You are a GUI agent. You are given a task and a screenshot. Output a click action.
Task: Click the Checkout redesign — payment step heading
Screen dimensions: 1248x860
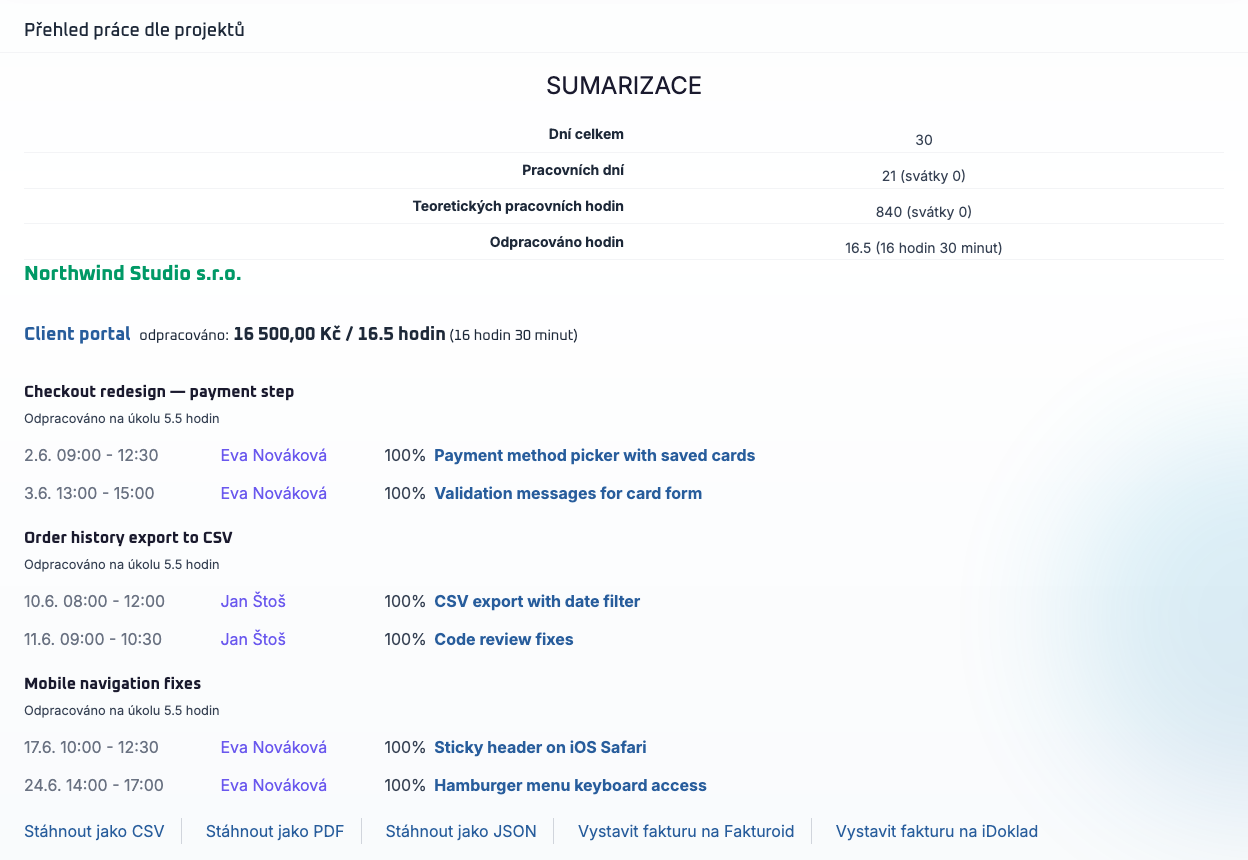pos(159,392)
